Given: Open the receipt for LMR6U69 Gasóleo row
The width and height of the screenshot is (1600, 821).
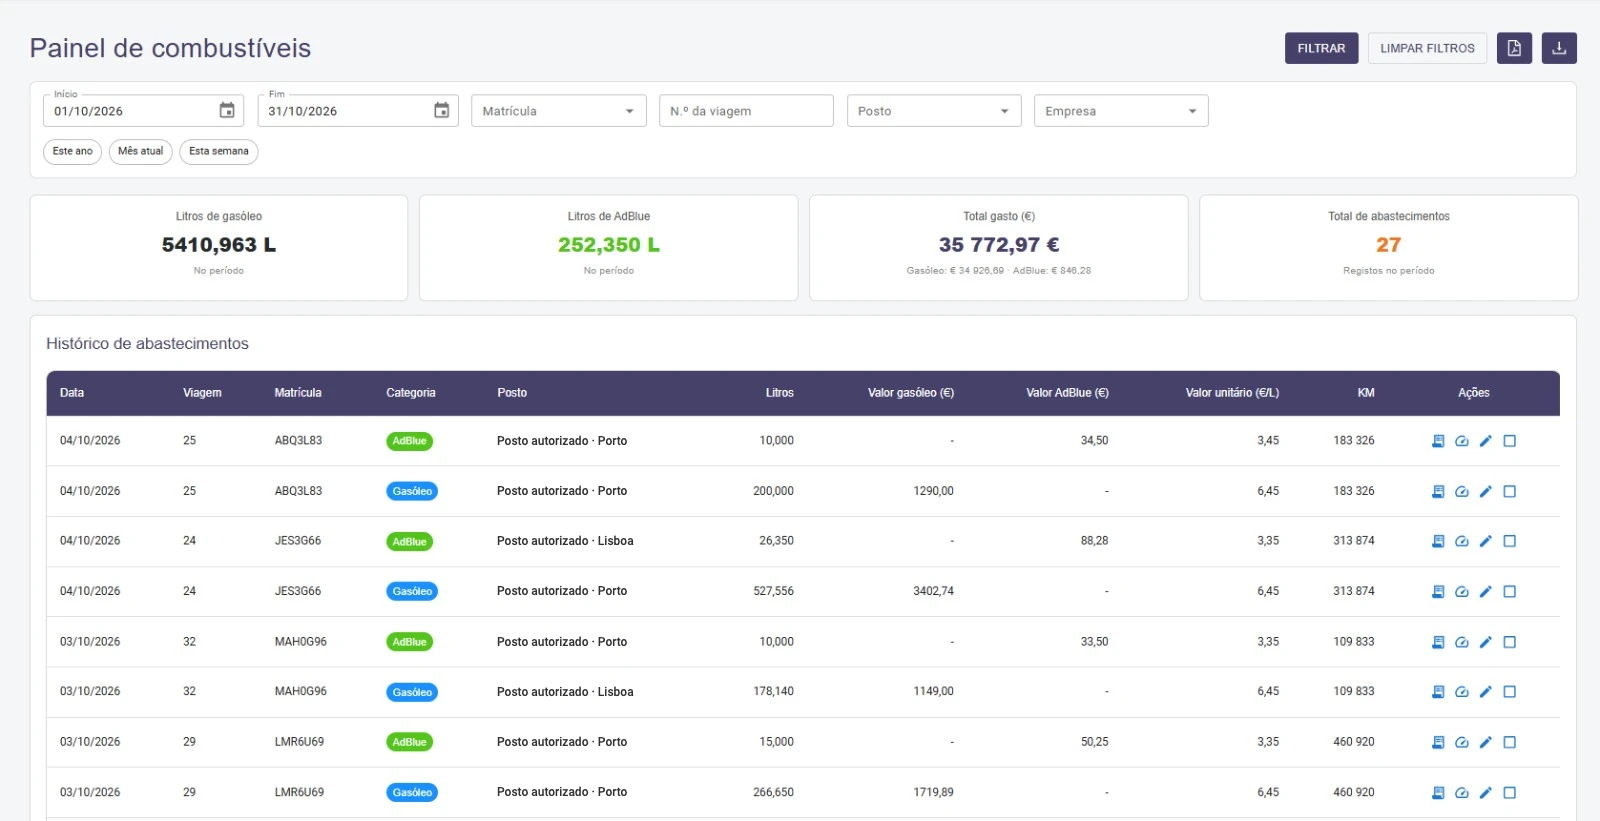Looking at the screenshot, I should coord(1438,793).
